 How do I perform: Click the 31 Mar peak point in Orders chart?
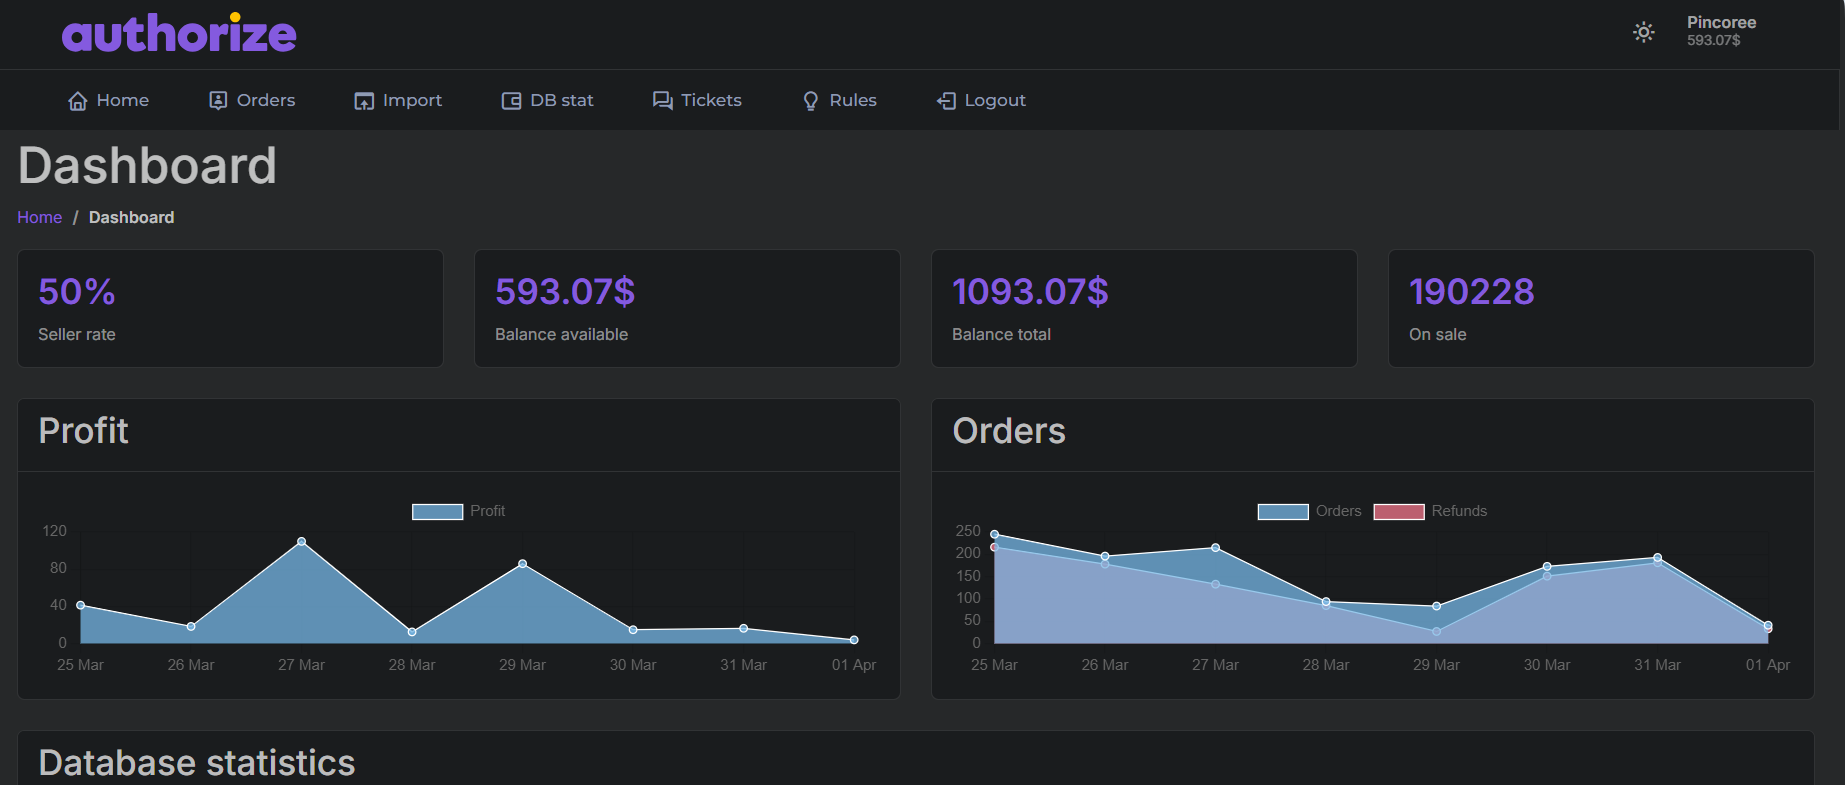(1658, 558)
